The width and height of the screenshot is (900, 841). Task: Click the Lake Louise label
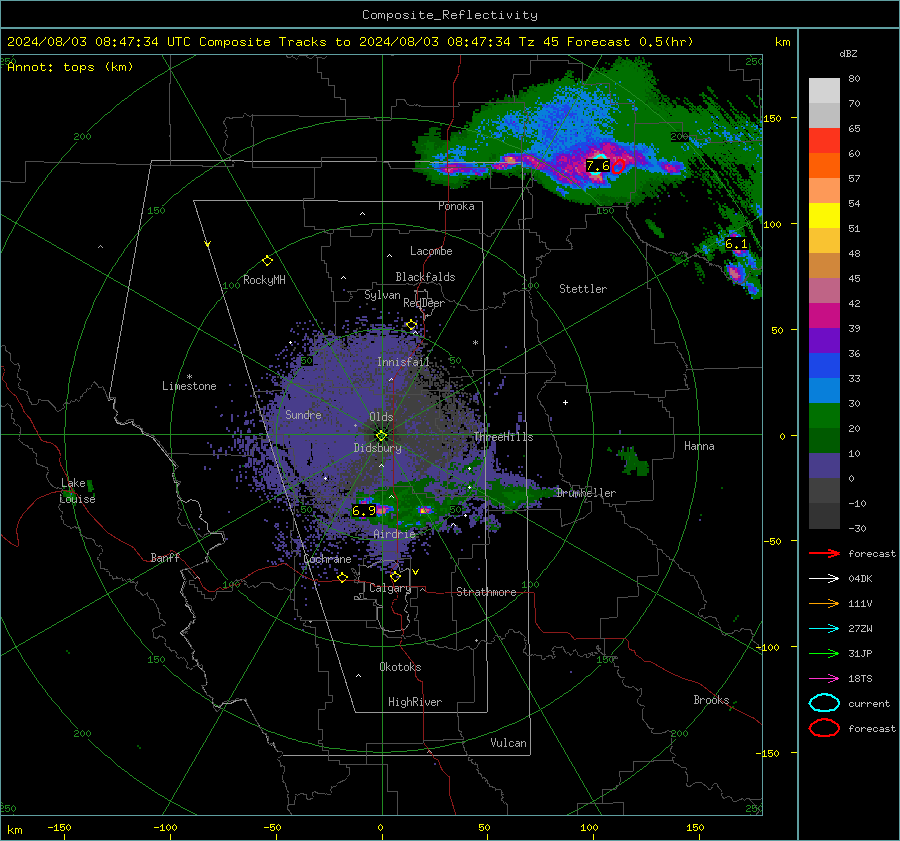coord(77,491)
